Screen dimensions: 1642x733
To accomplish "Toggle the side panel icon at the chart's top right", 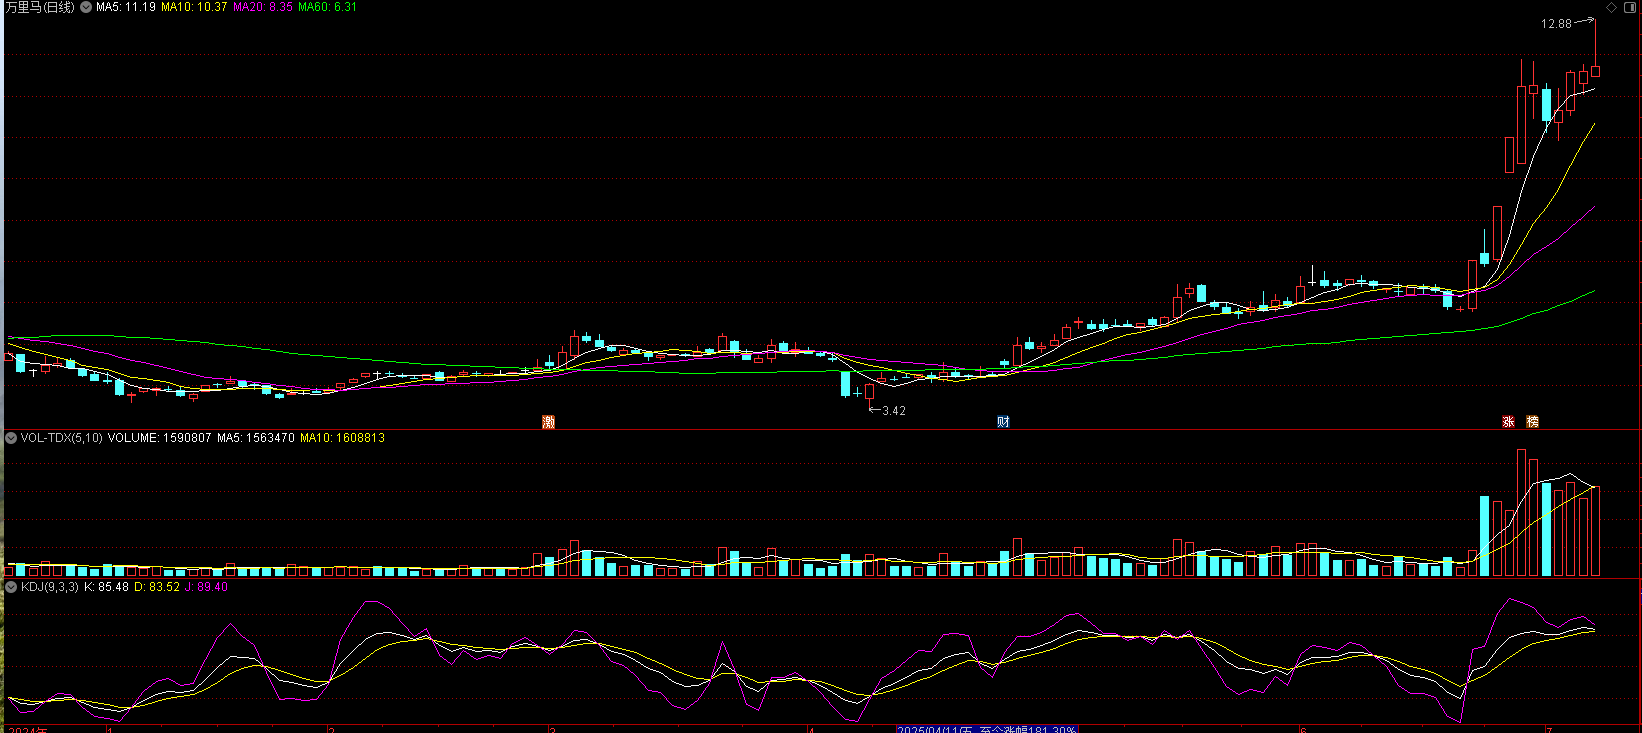I will pos(1631,7).
